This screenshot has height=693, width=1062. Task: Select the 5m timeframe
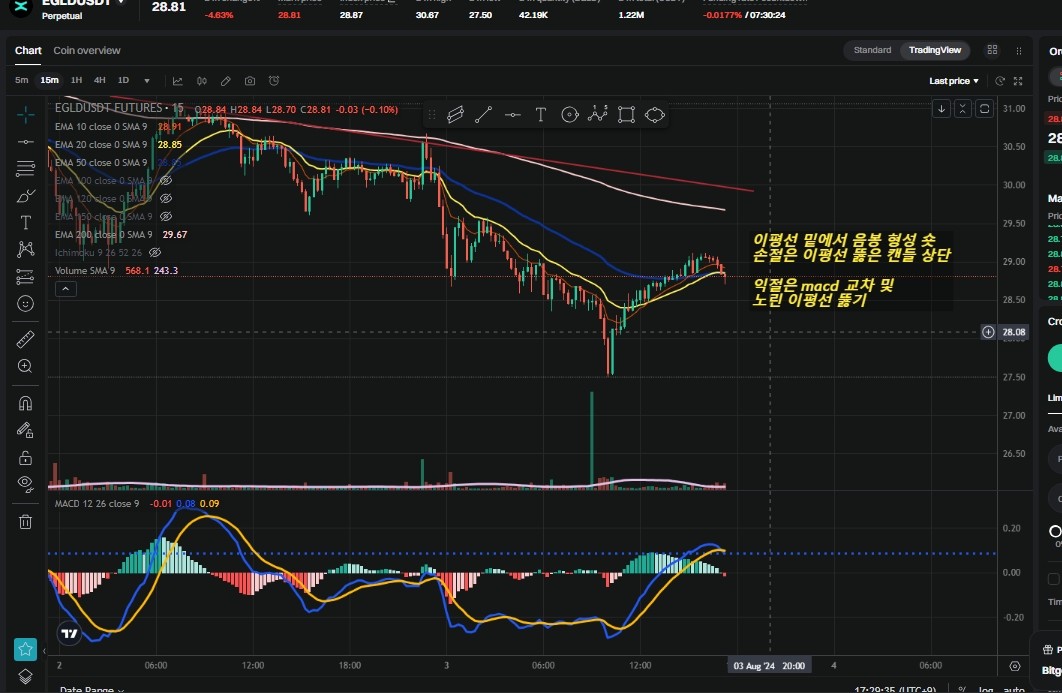(22, 80)
